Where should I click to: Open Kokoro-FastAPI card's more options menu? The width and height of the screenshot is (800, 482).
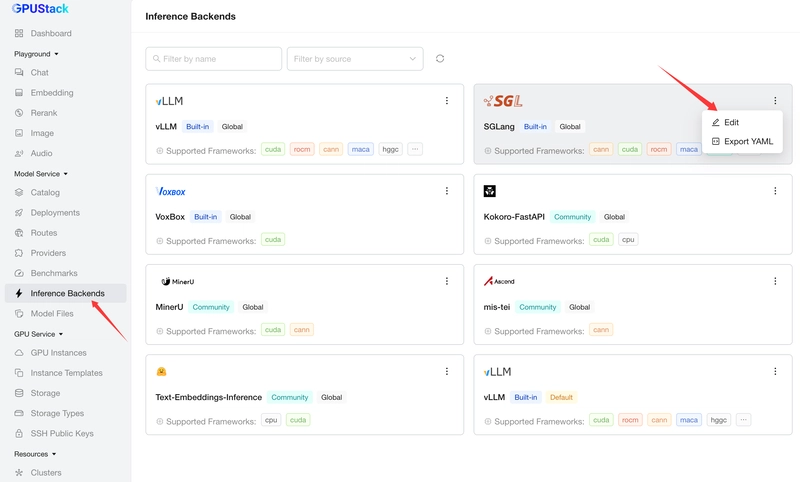(775, 191)
